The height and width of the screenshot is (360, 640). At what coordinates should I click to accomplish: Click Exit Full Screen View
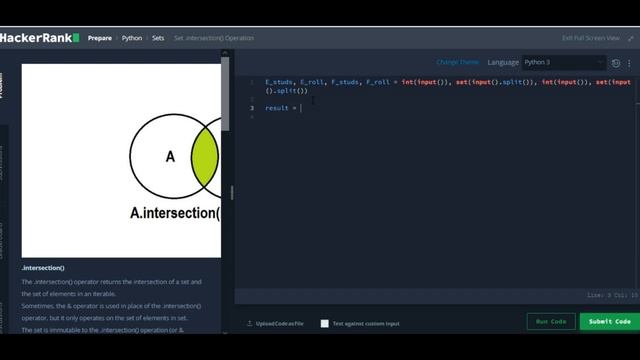point(591,38)
